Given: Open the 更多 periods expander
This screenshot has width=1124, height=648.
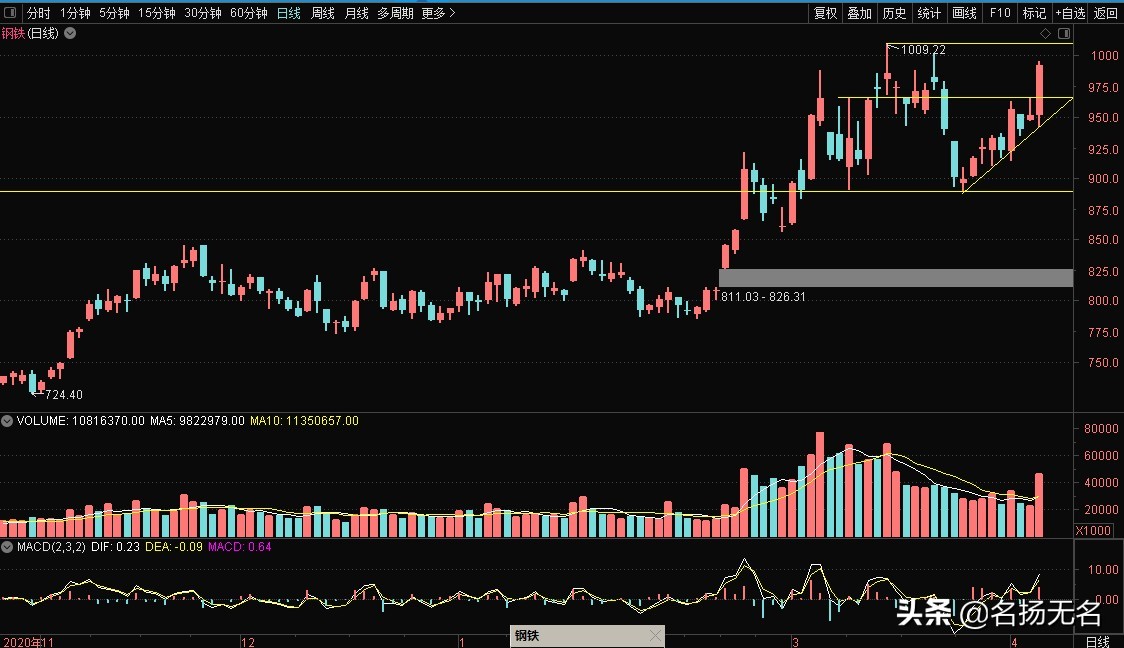Looking at the screenshot, I should pyautogui.click(x=439, y=13).
